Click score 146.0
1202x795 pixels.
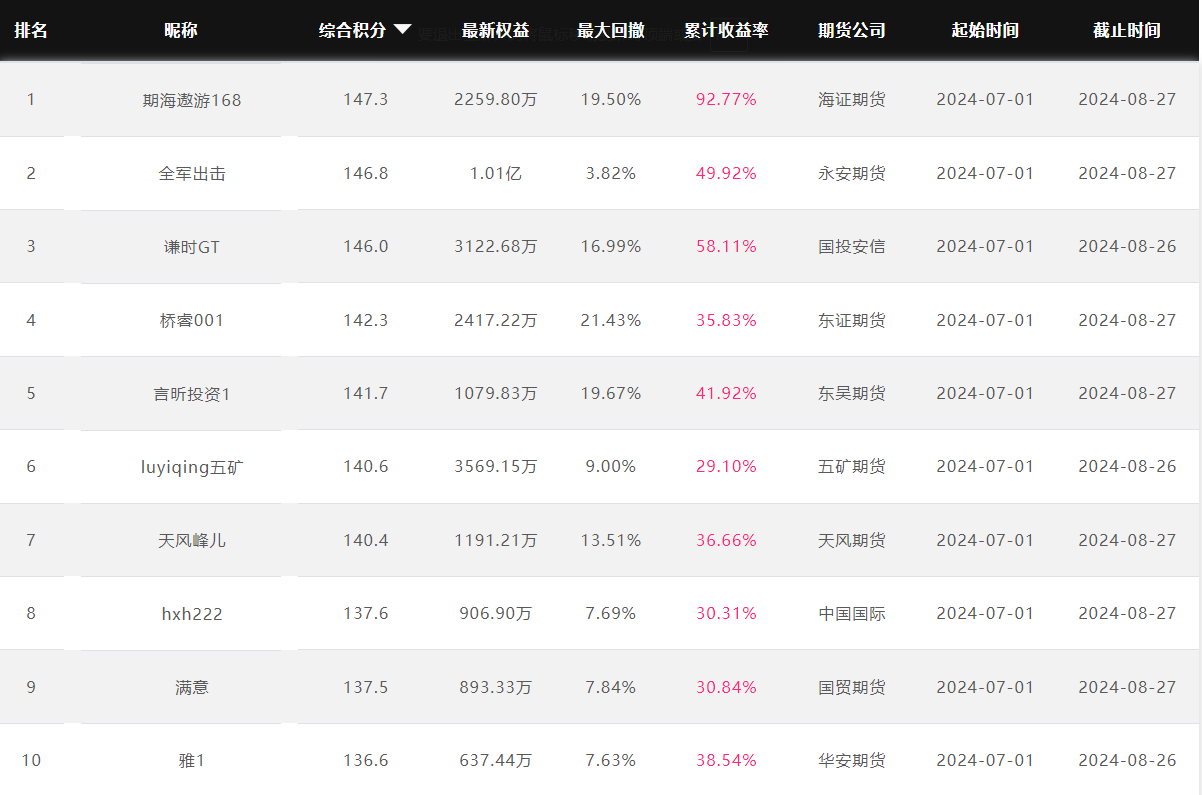tap(365, 246)
